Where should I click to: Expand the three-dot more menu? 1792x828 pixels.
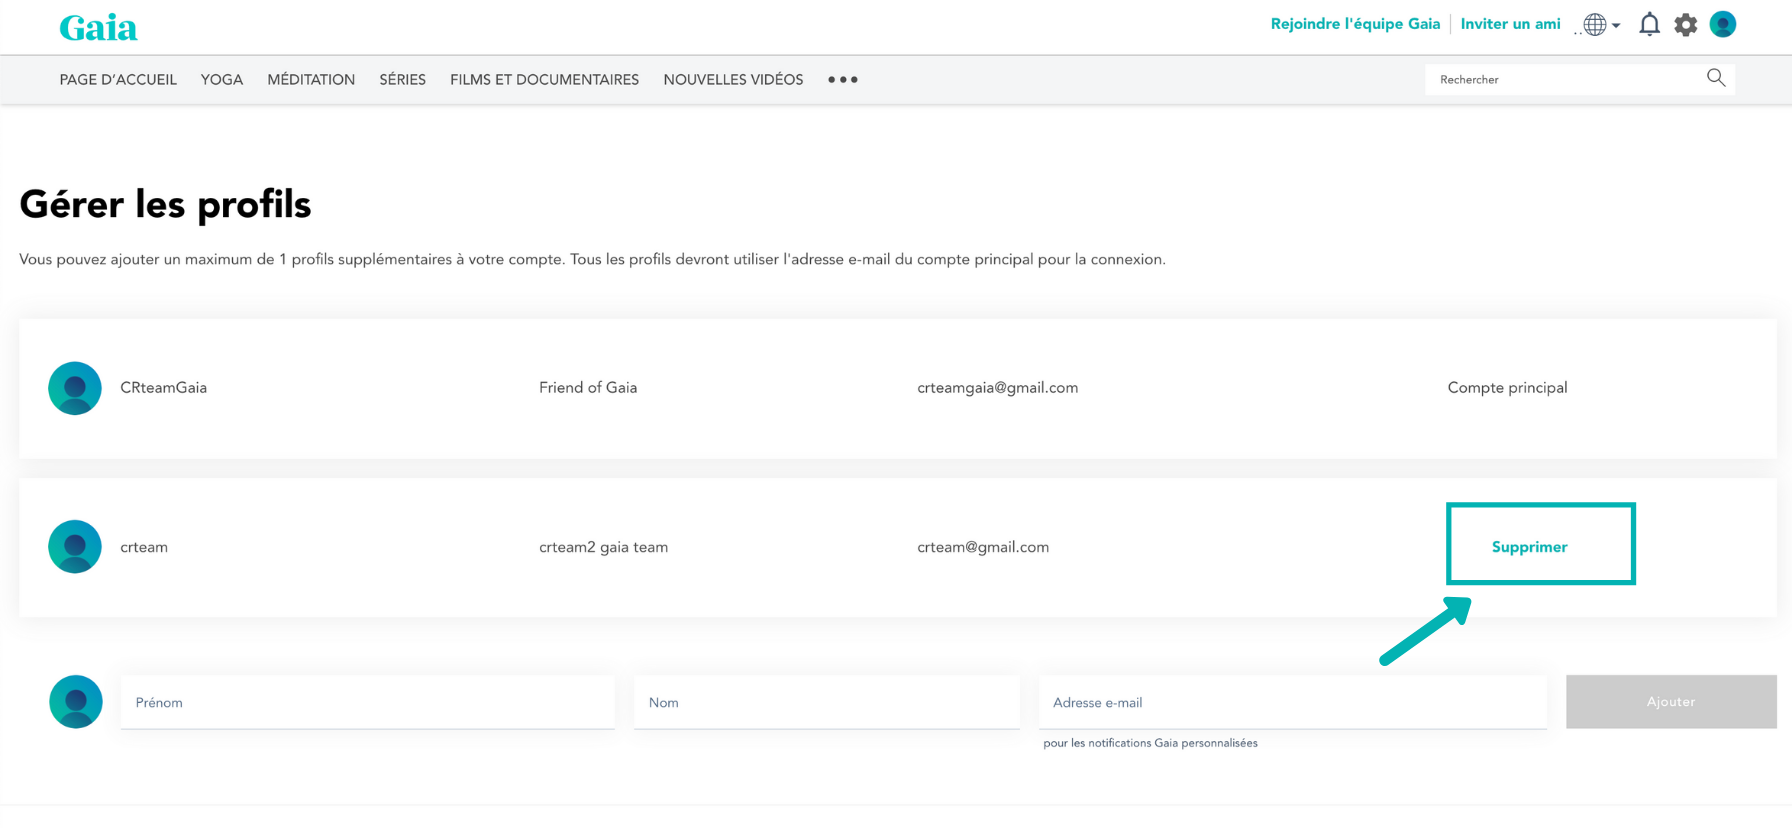click(x=843, y=80)
